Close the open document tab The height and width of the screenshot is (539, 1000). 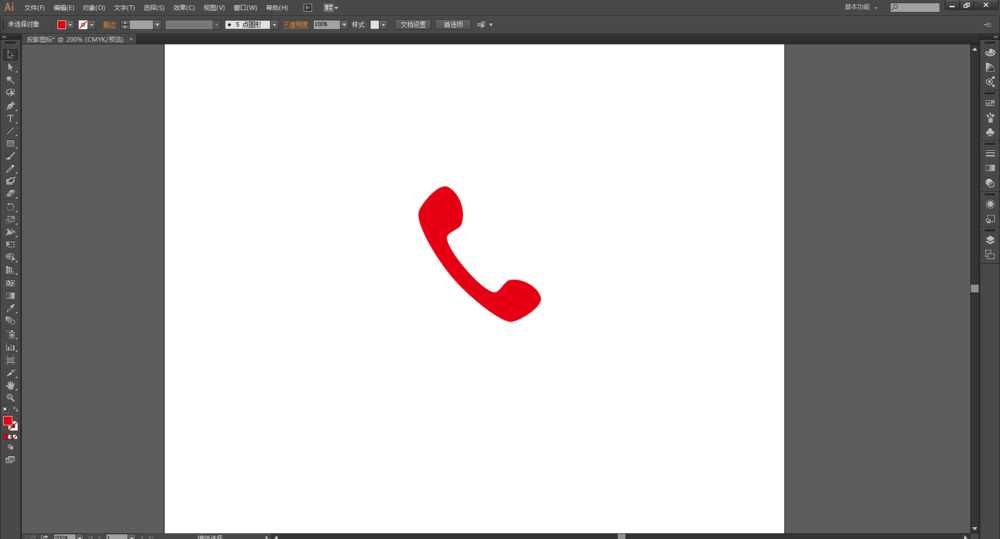point(132,40)
